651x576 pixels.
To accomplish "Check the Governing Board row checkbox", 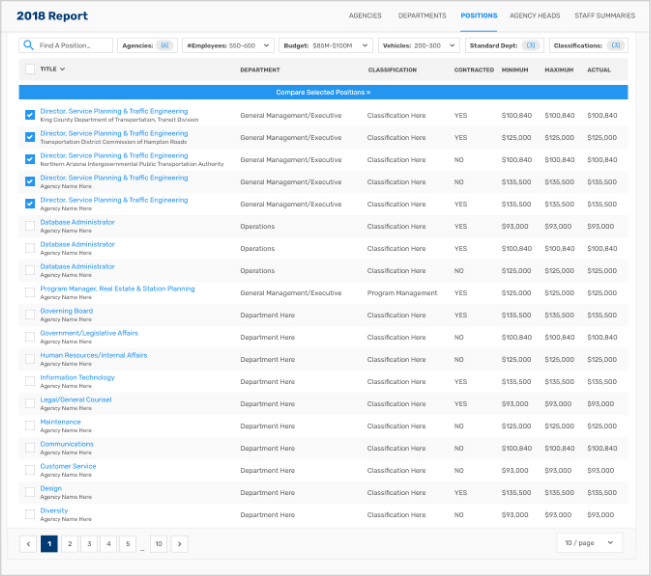I will click(x=30, y=315).
